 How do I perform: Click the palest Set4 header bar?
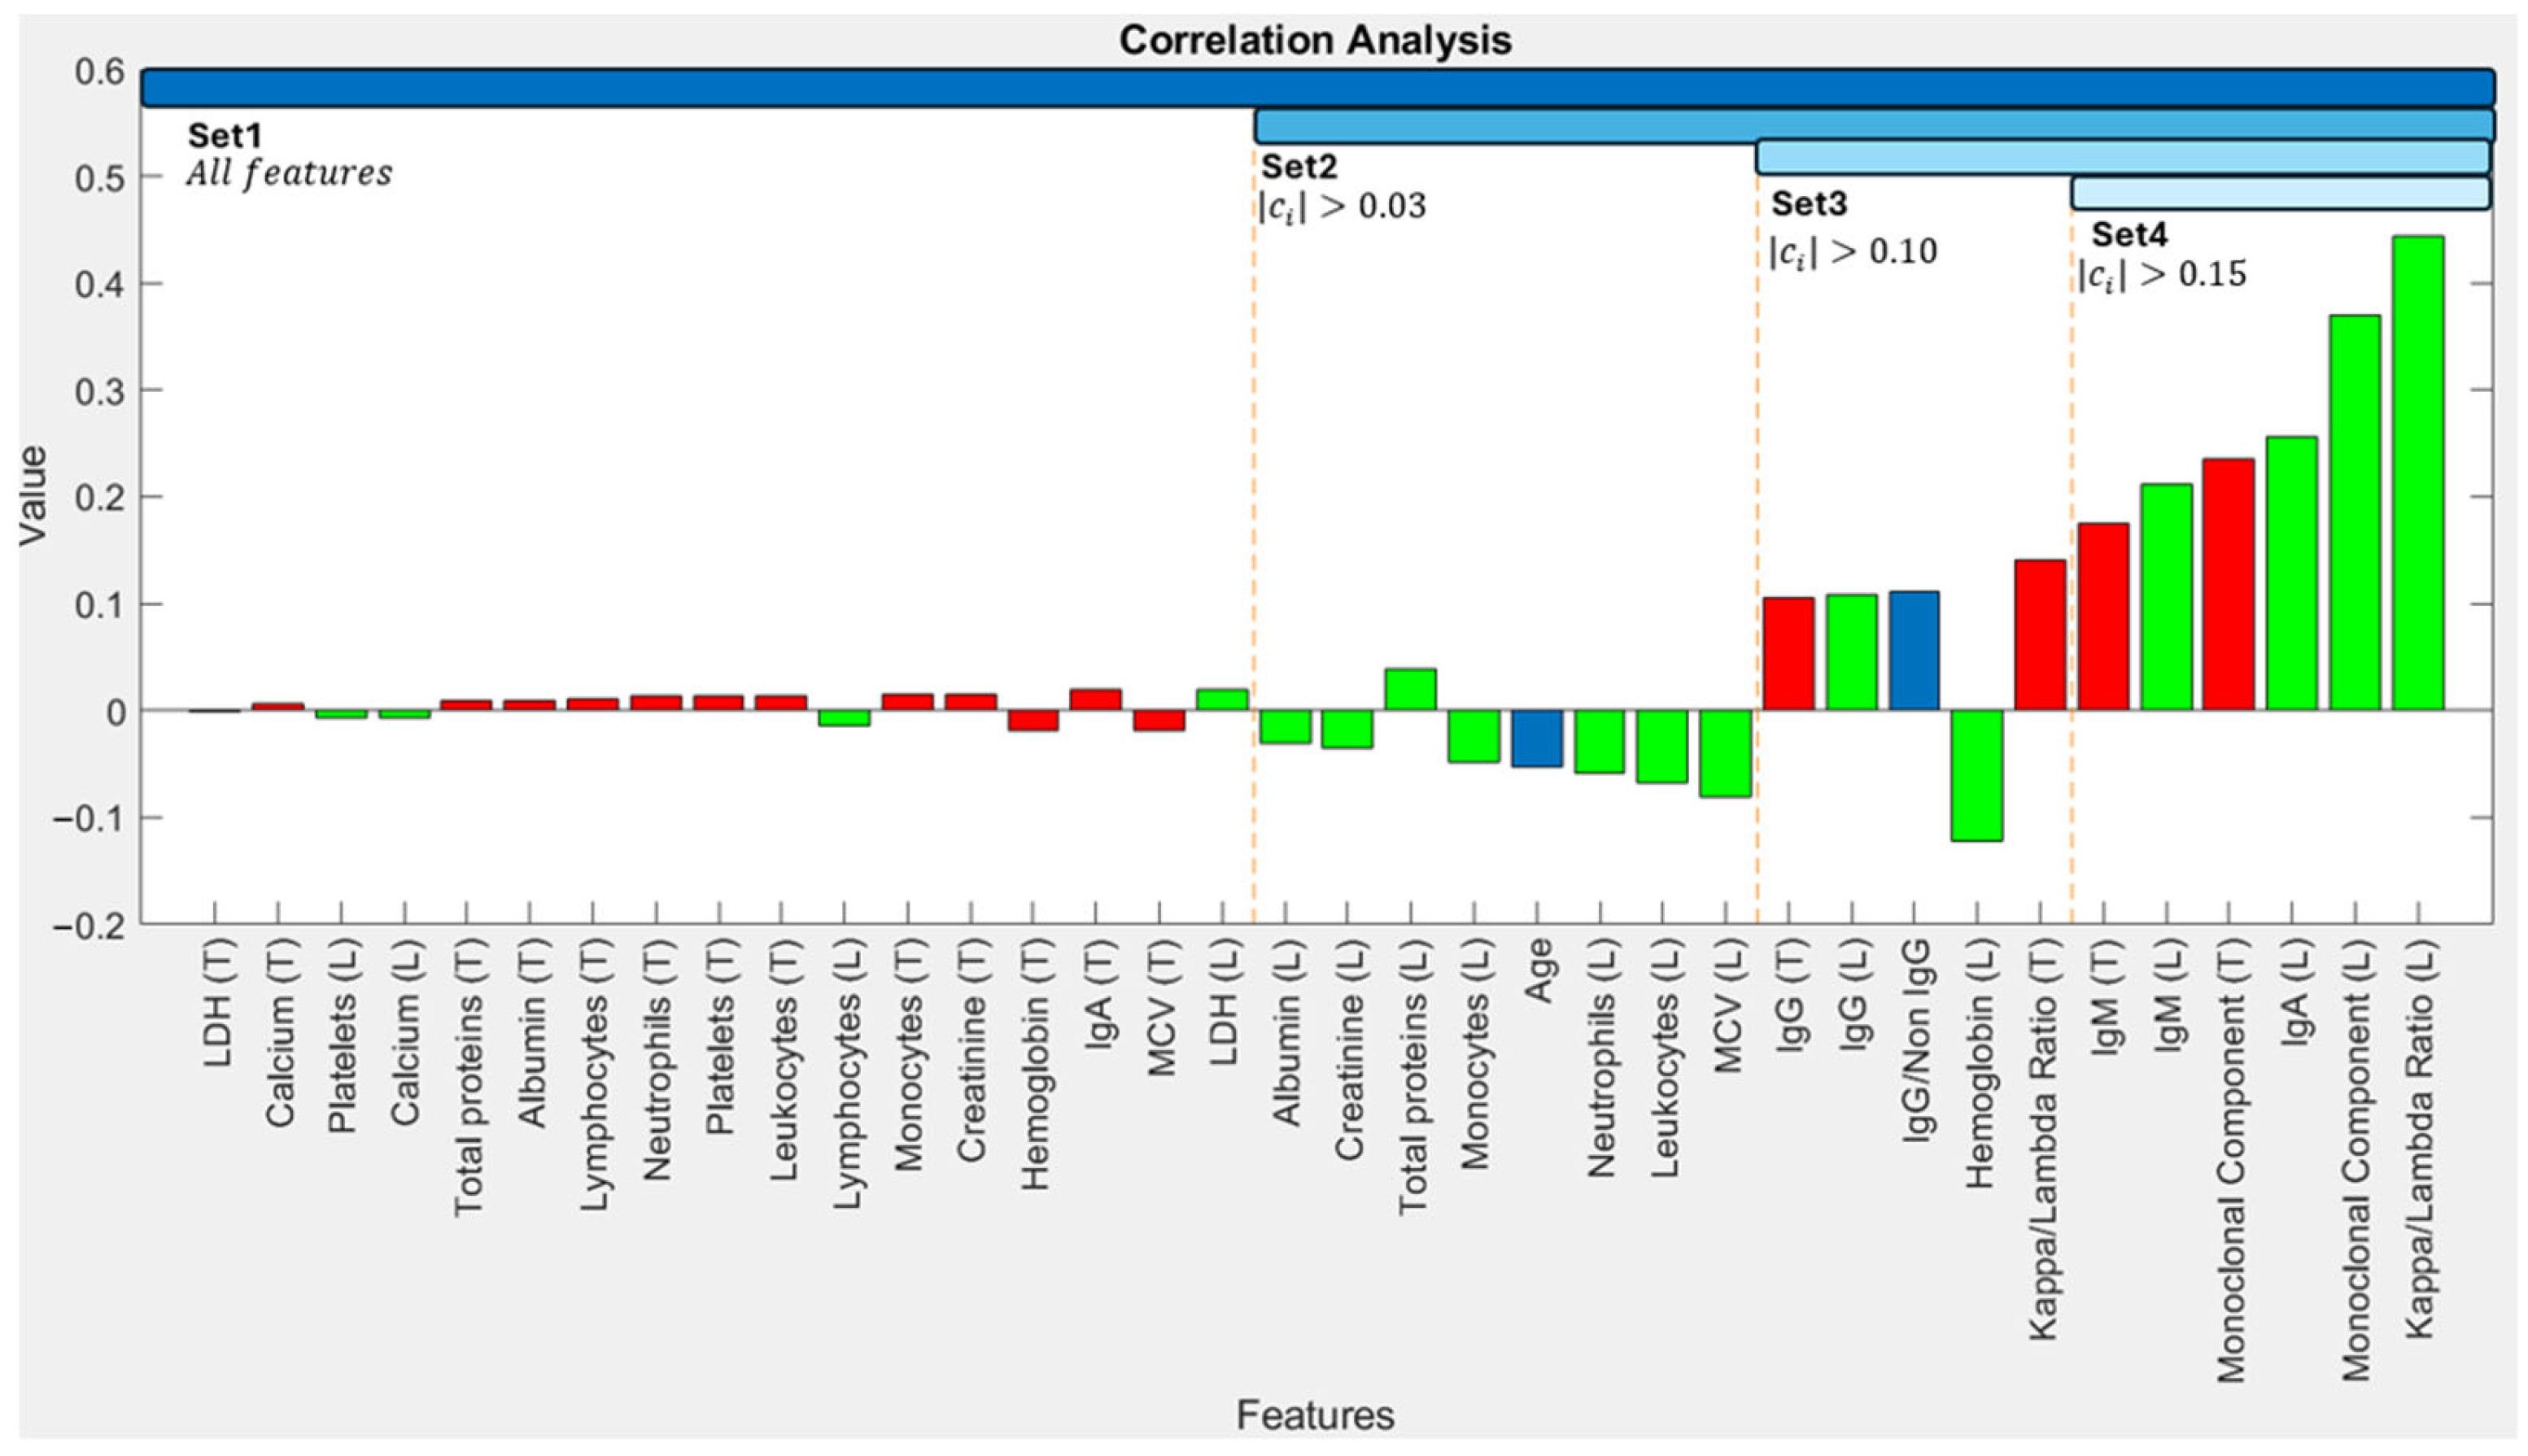2280,193
